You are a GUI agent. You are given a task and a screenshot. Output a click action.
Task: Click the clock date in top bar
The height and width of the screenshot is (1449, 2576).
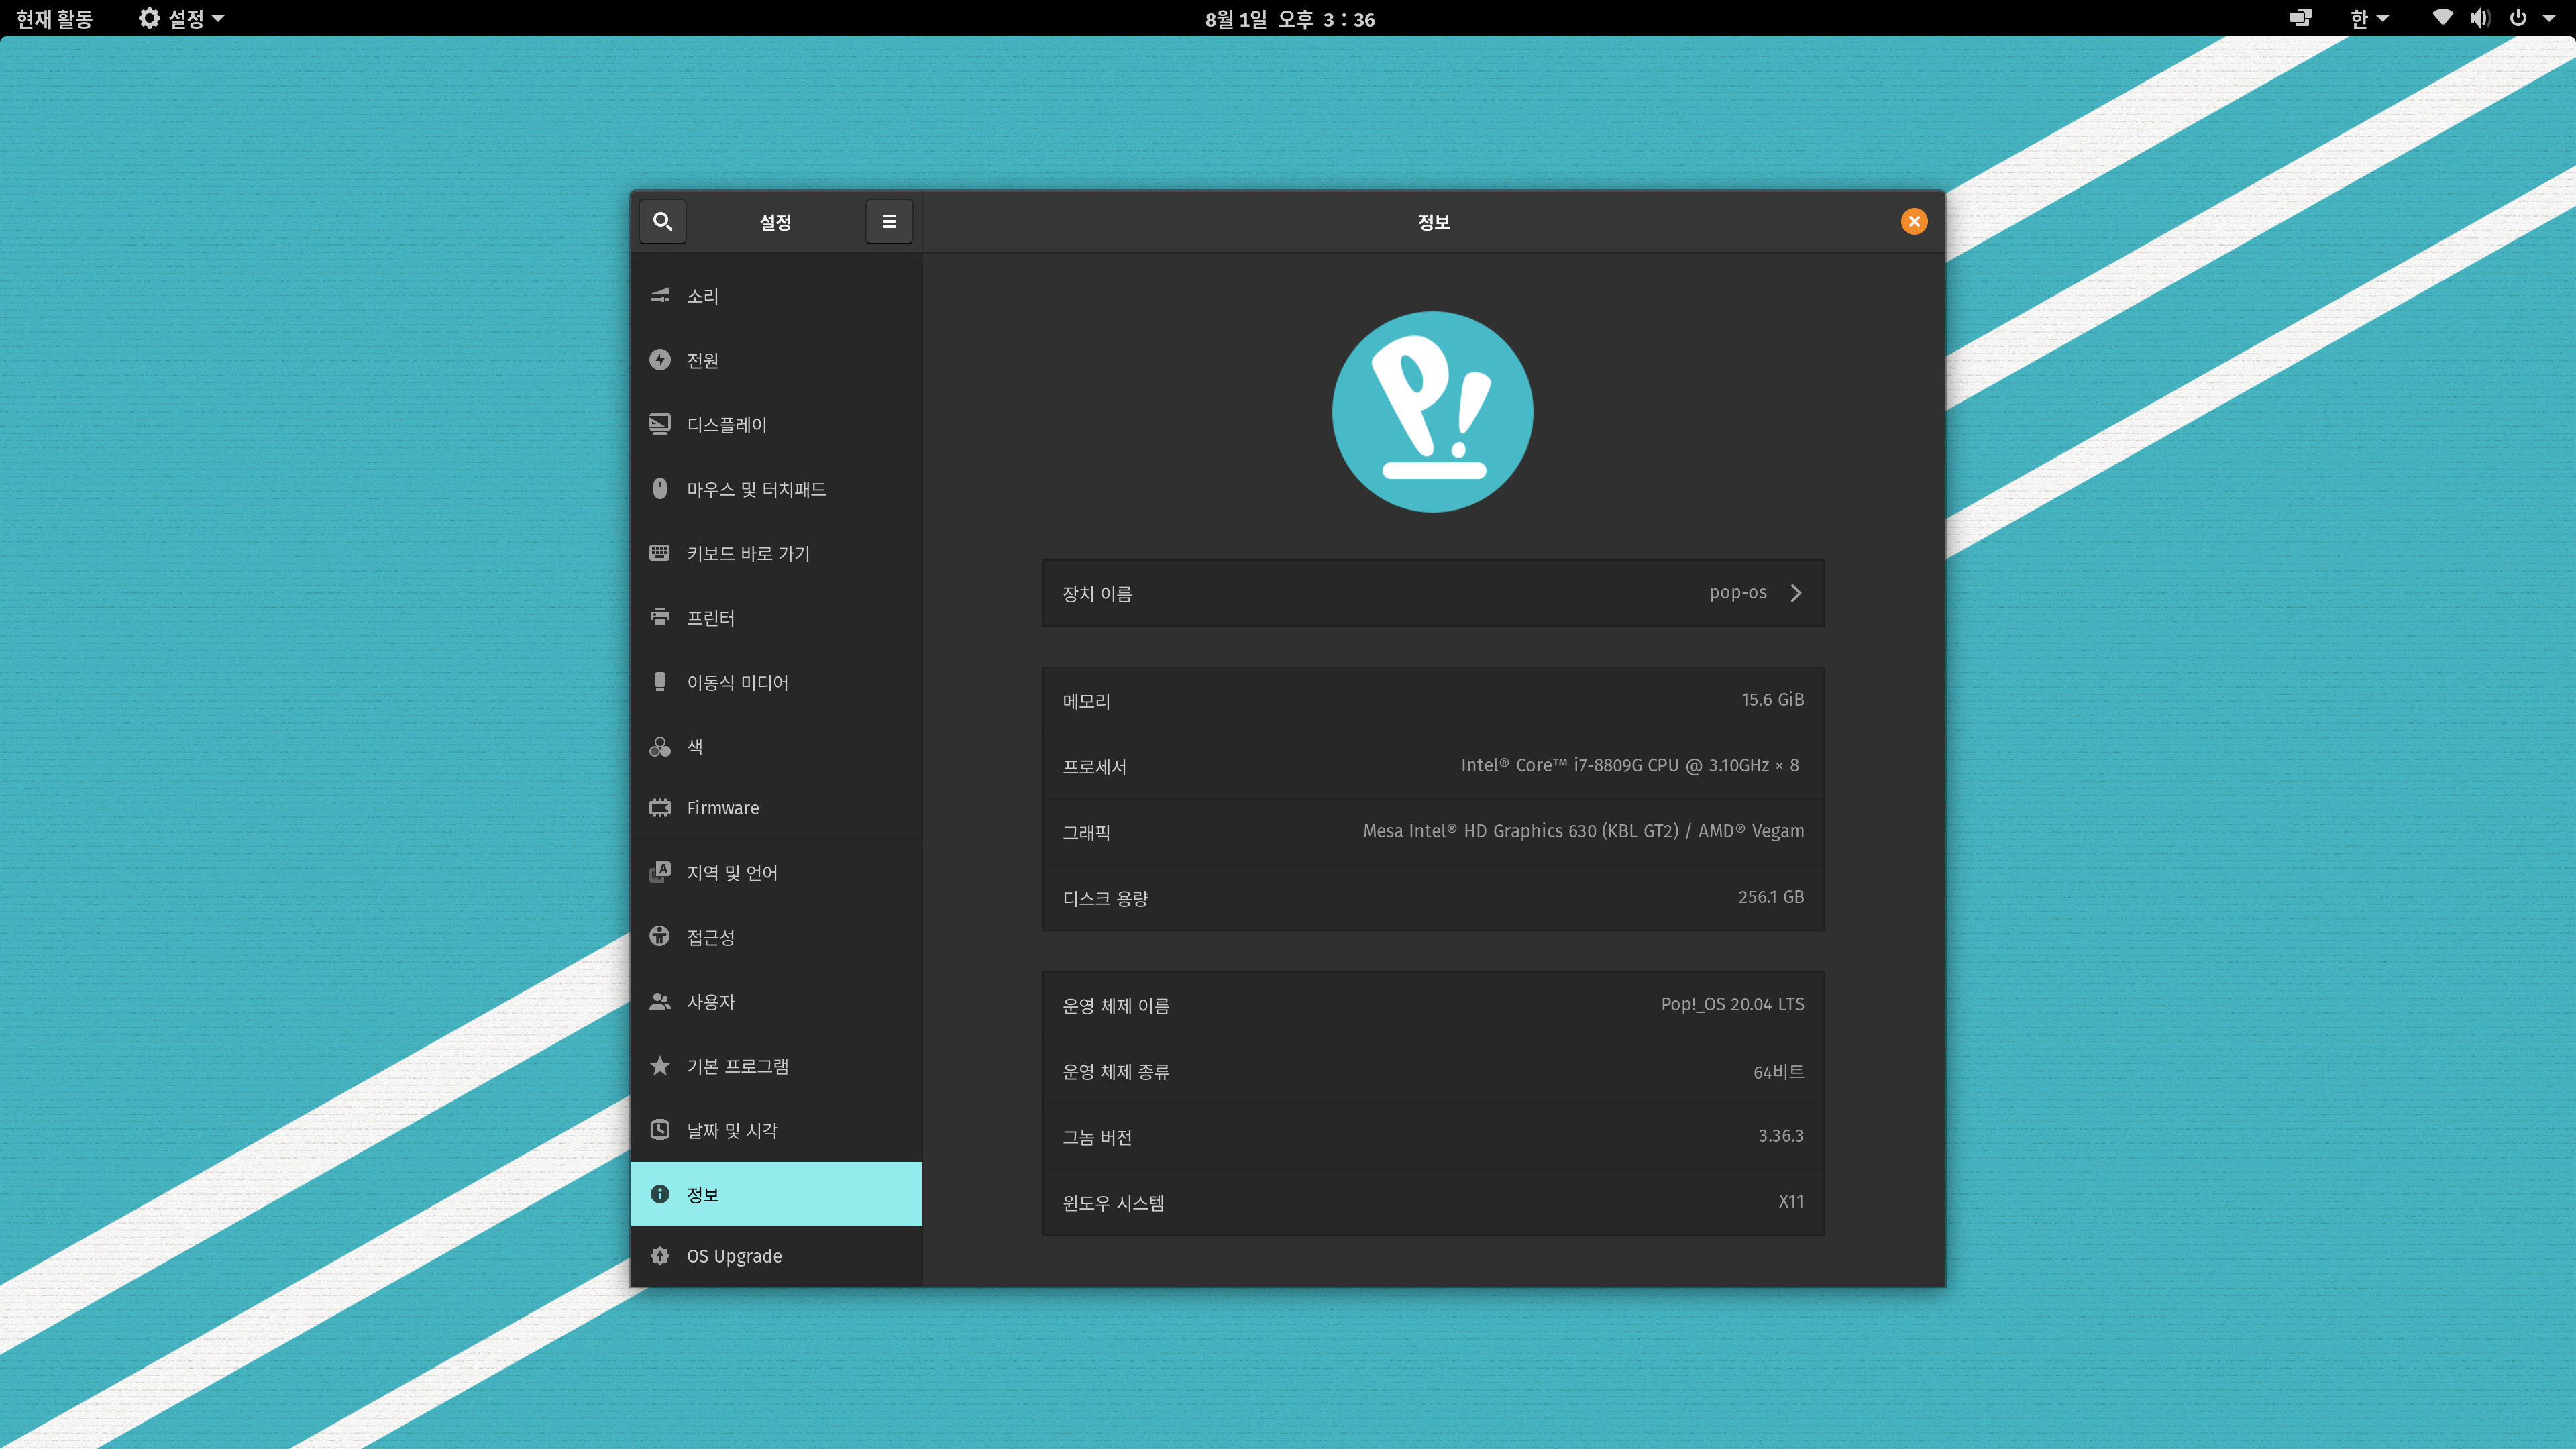click(x=1289, y=18)
